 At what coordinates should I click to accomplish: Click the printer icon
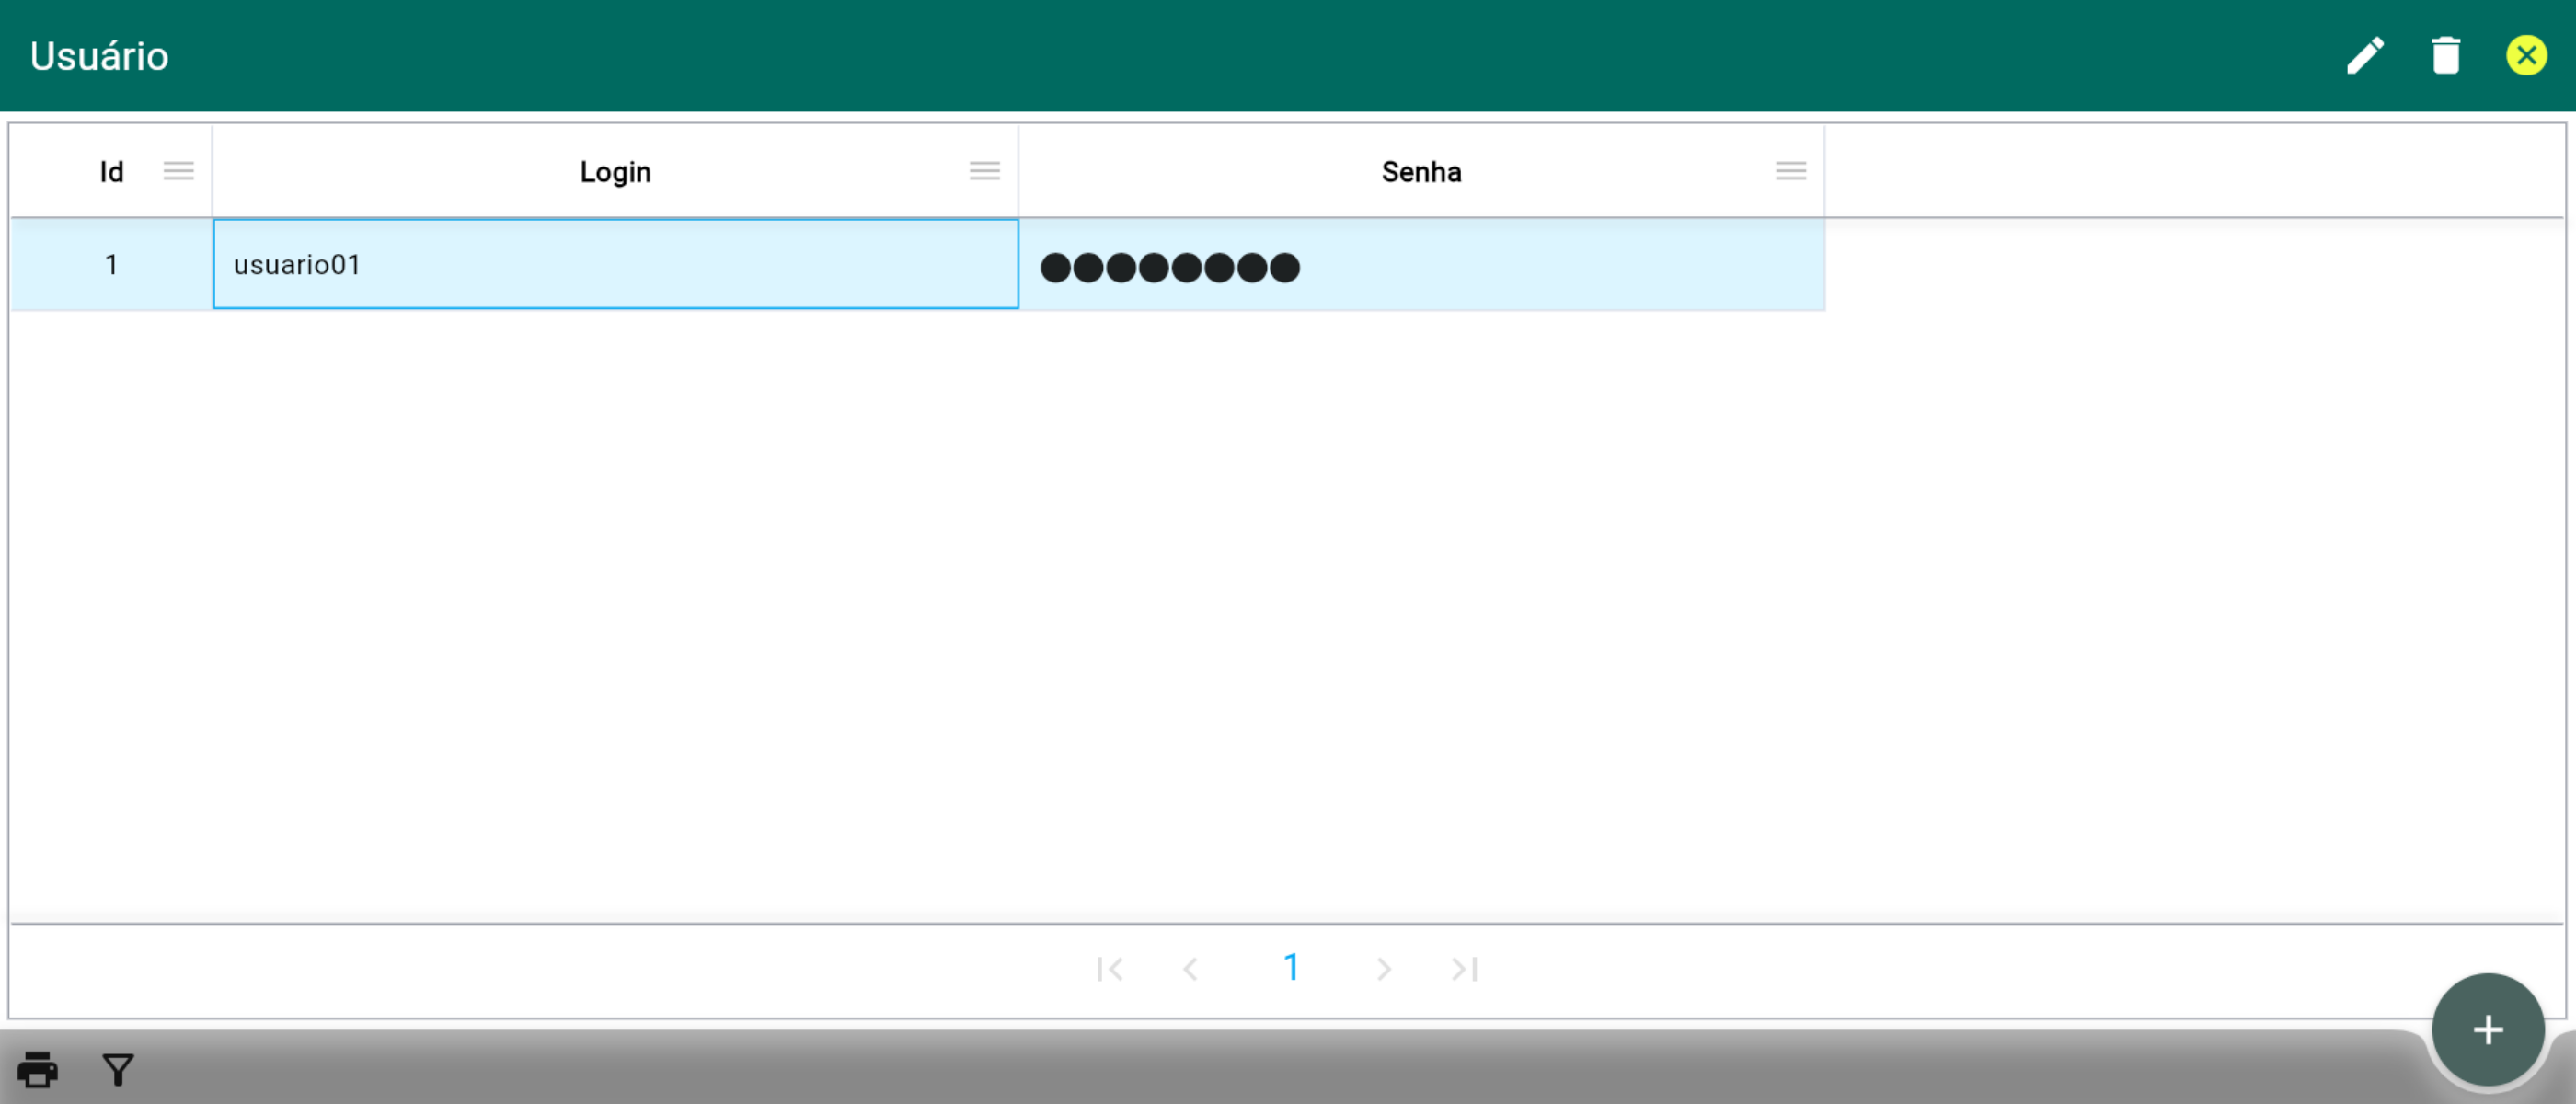[x=38, y=1069]
